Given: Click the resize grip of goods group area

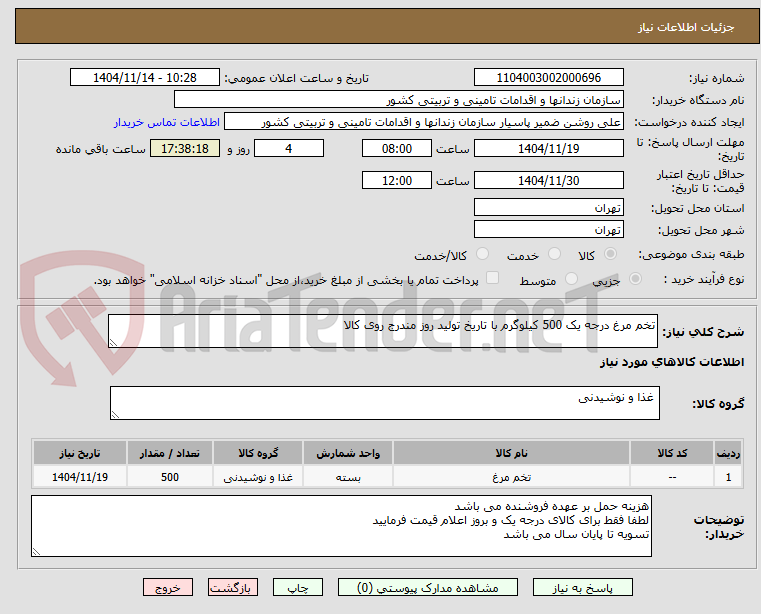Looking at the screenshot, I should point(115,415).
